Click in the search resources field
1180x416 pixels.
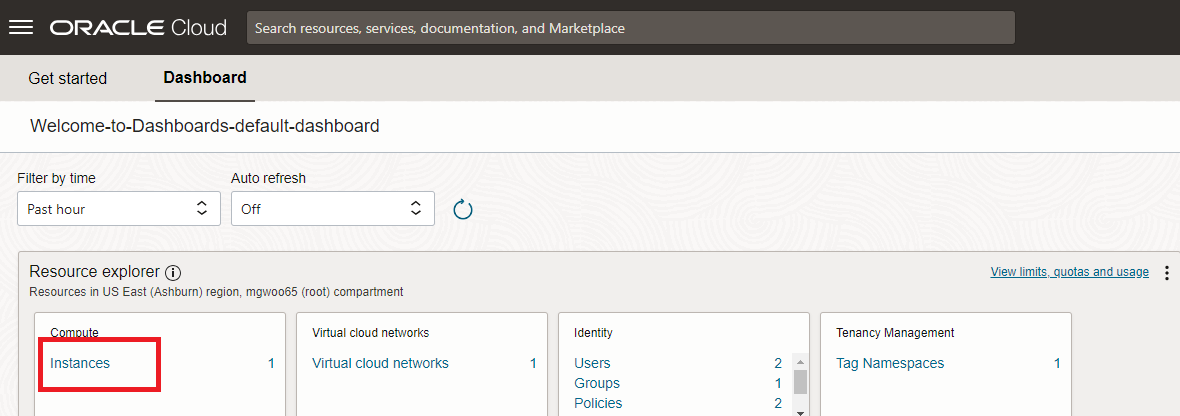coord(630,28)
